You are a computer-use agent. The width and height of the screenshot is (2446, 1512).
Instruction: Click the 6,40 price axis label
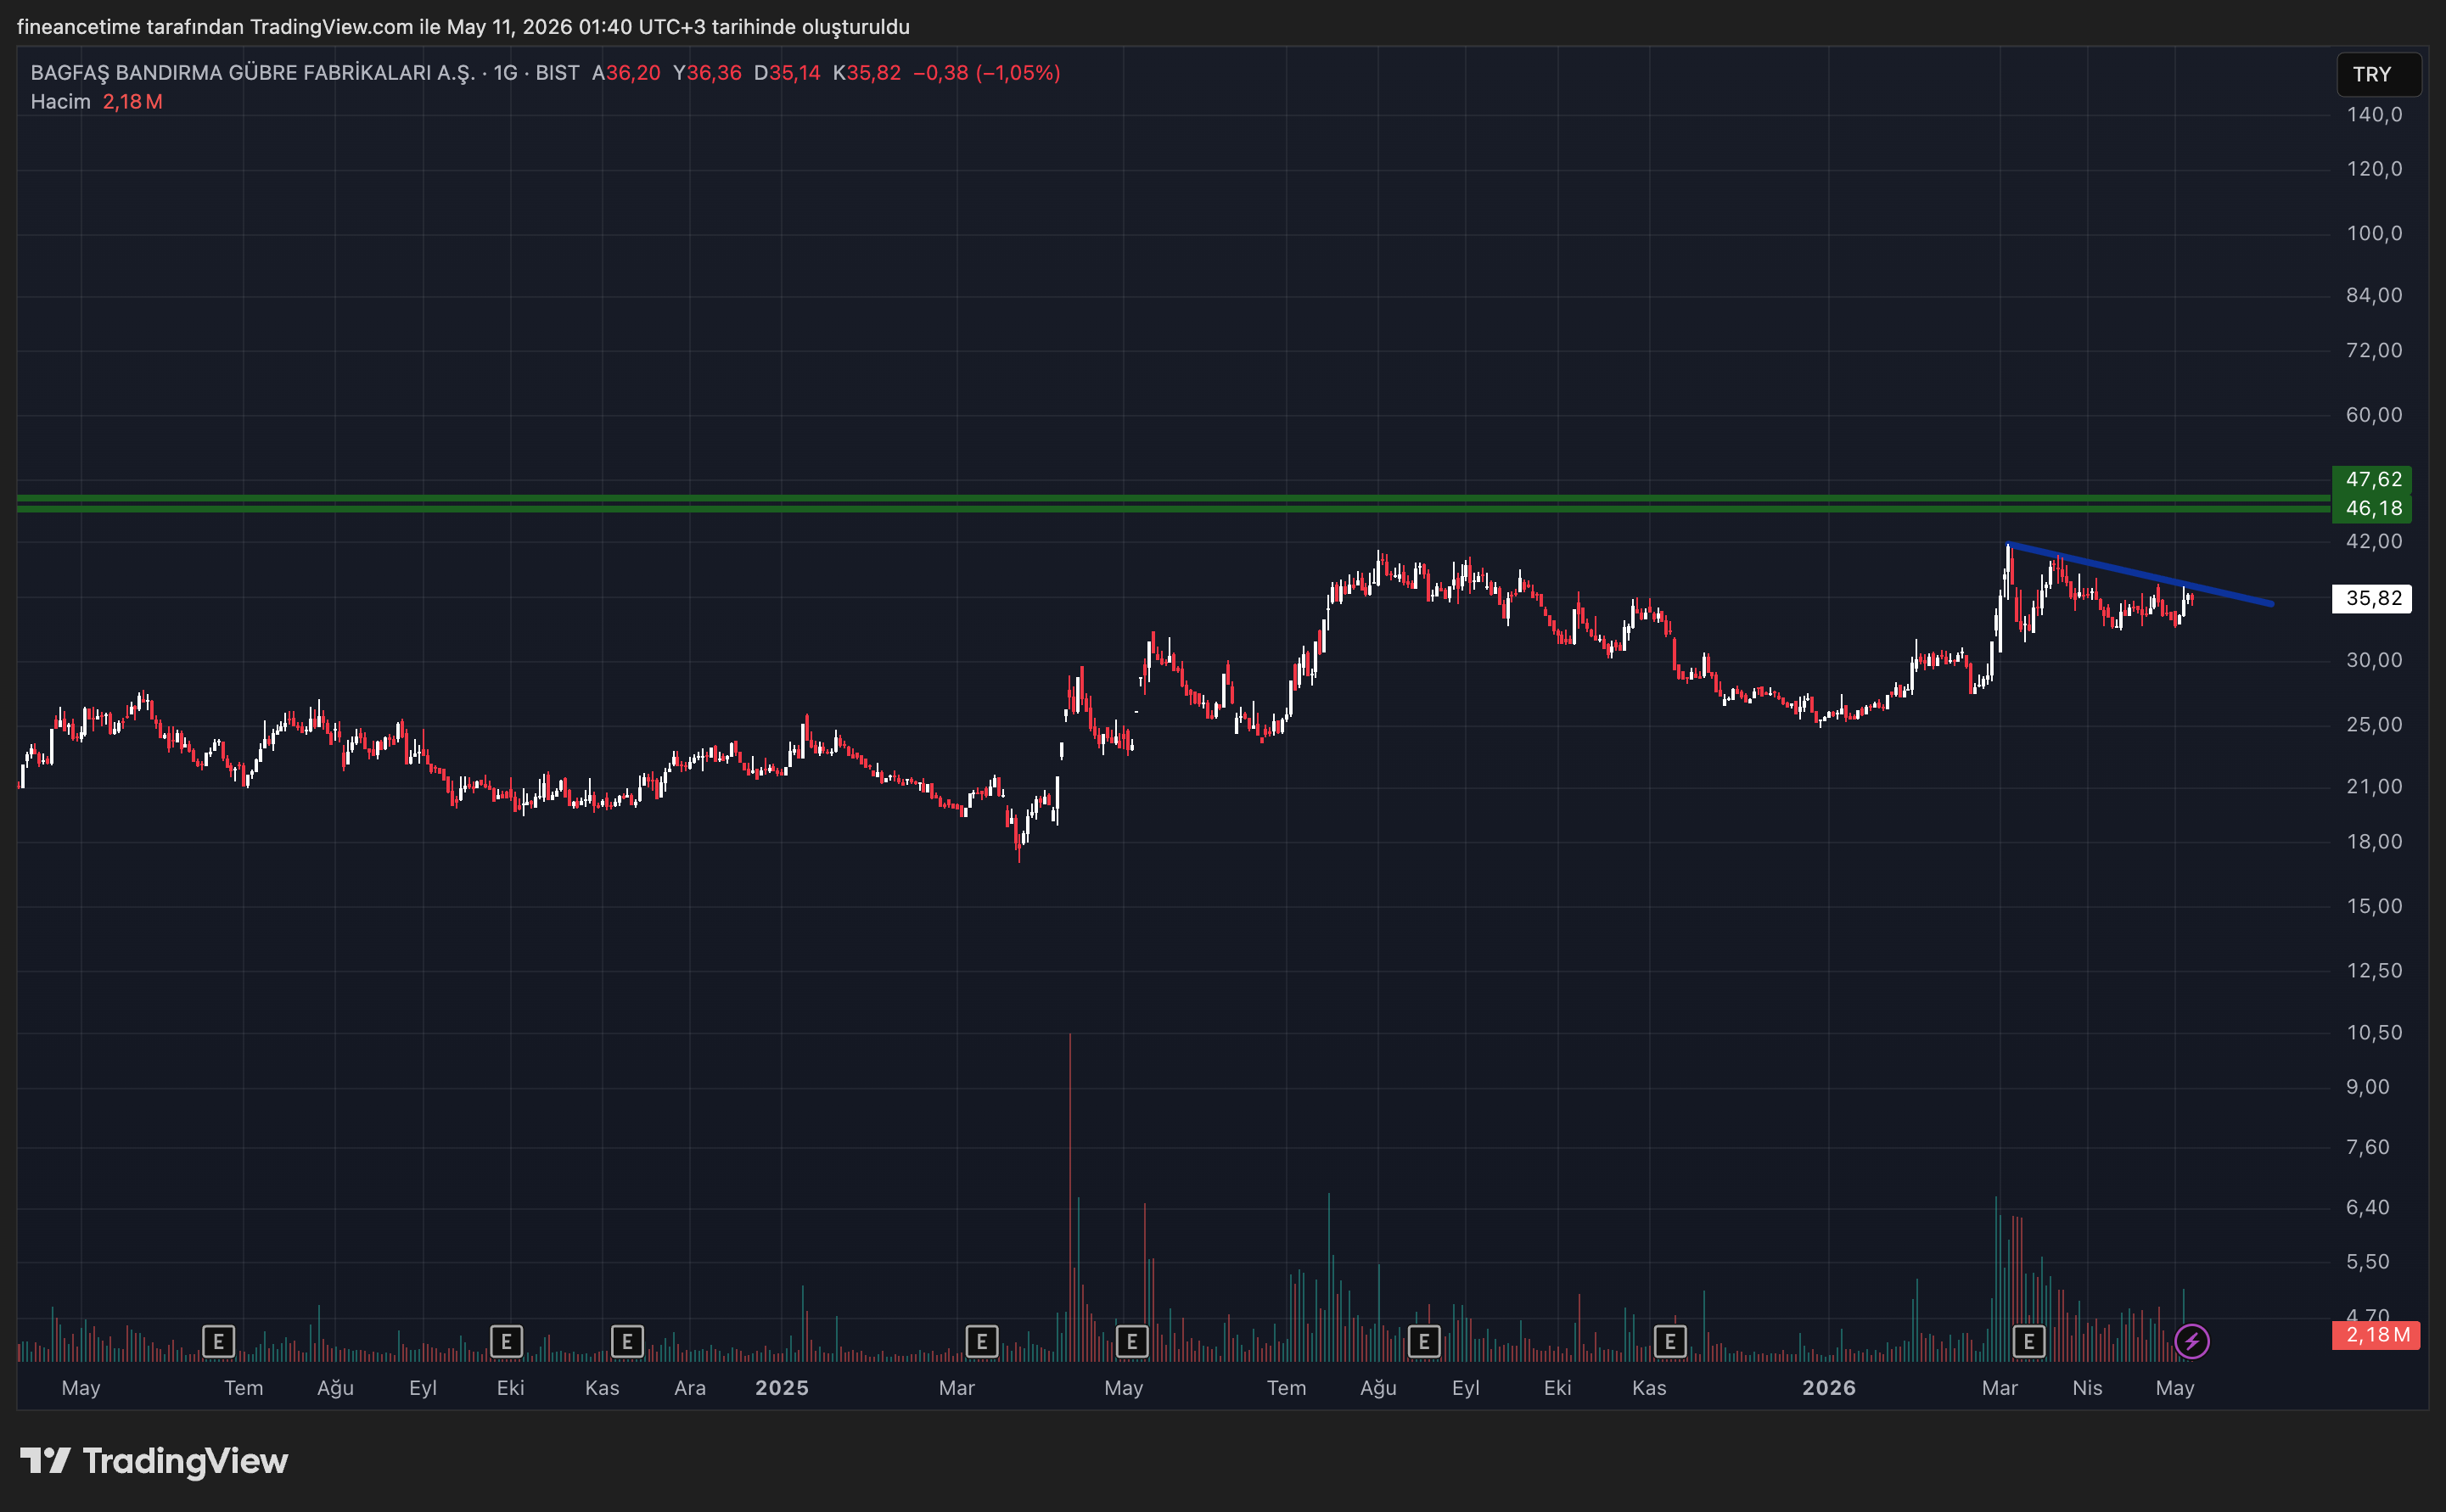pos(2368,1208)
